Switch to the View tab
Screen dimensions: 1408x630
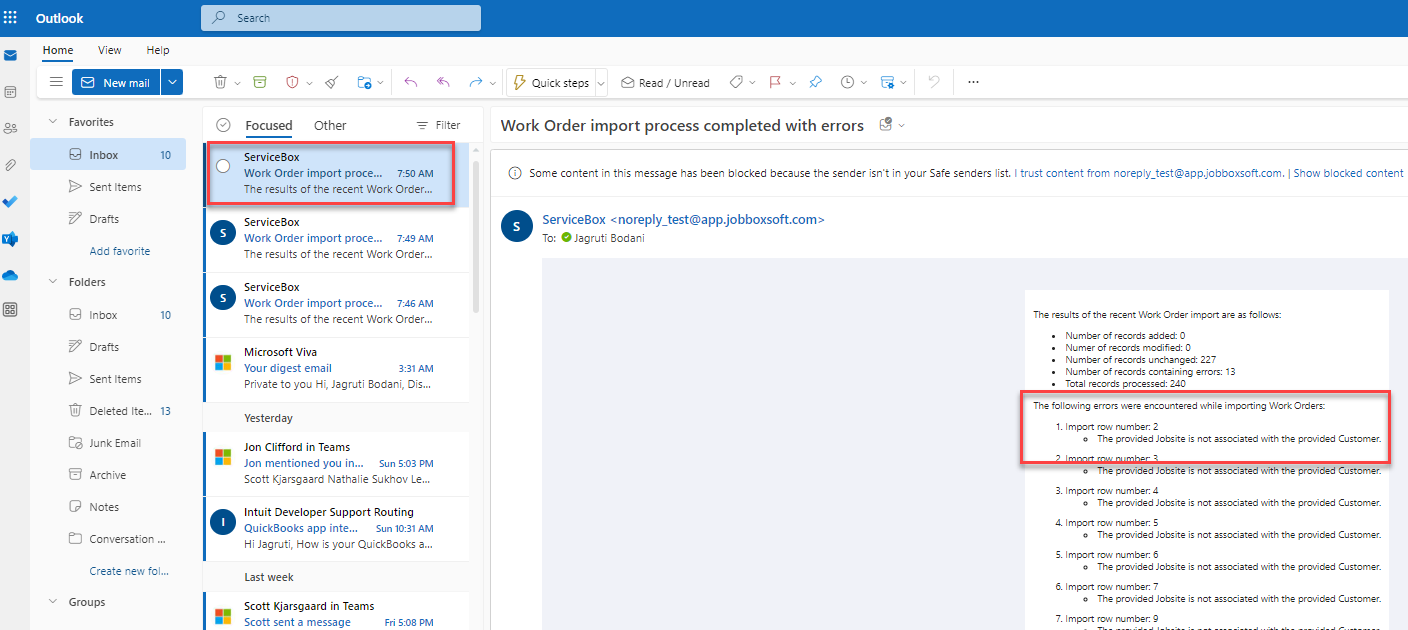110,50
